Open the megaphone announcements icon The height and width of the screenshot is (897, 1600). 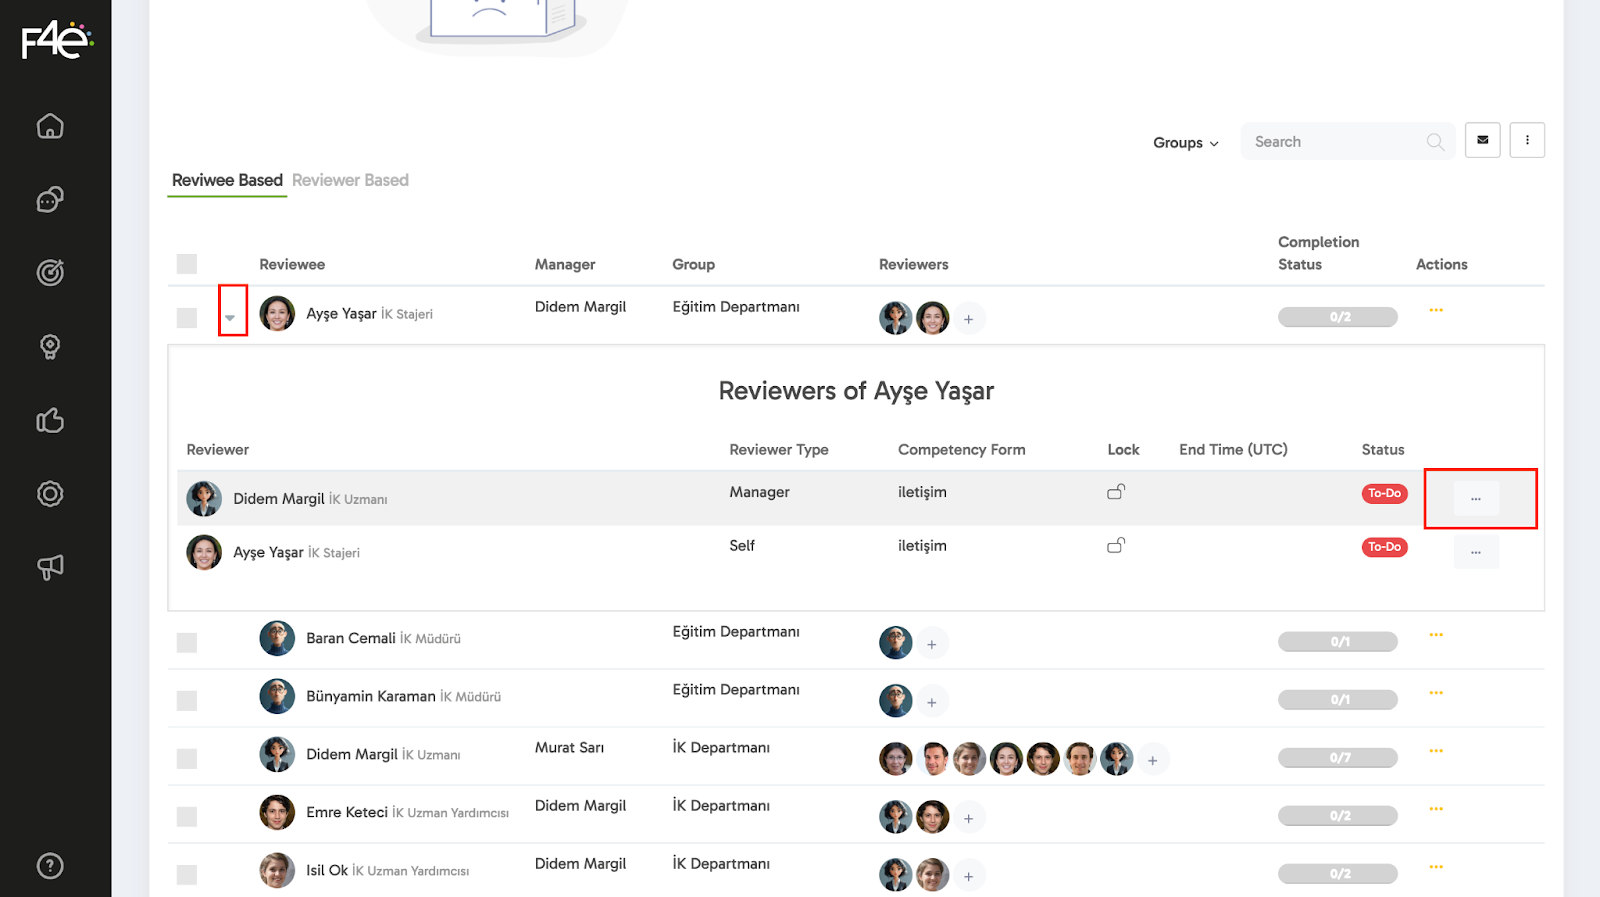50,567
